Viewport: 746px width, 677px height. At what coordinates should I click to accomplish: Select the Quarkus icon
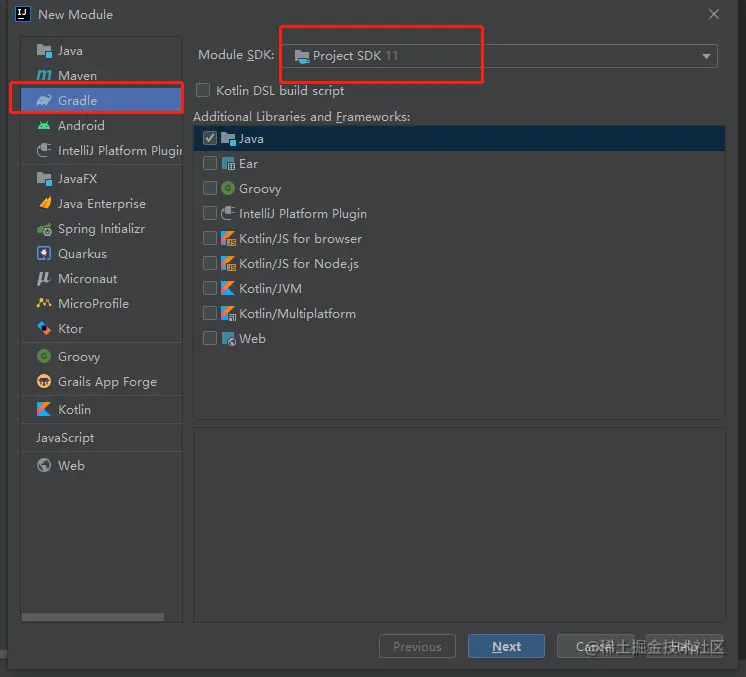click(x=44, y=253)
